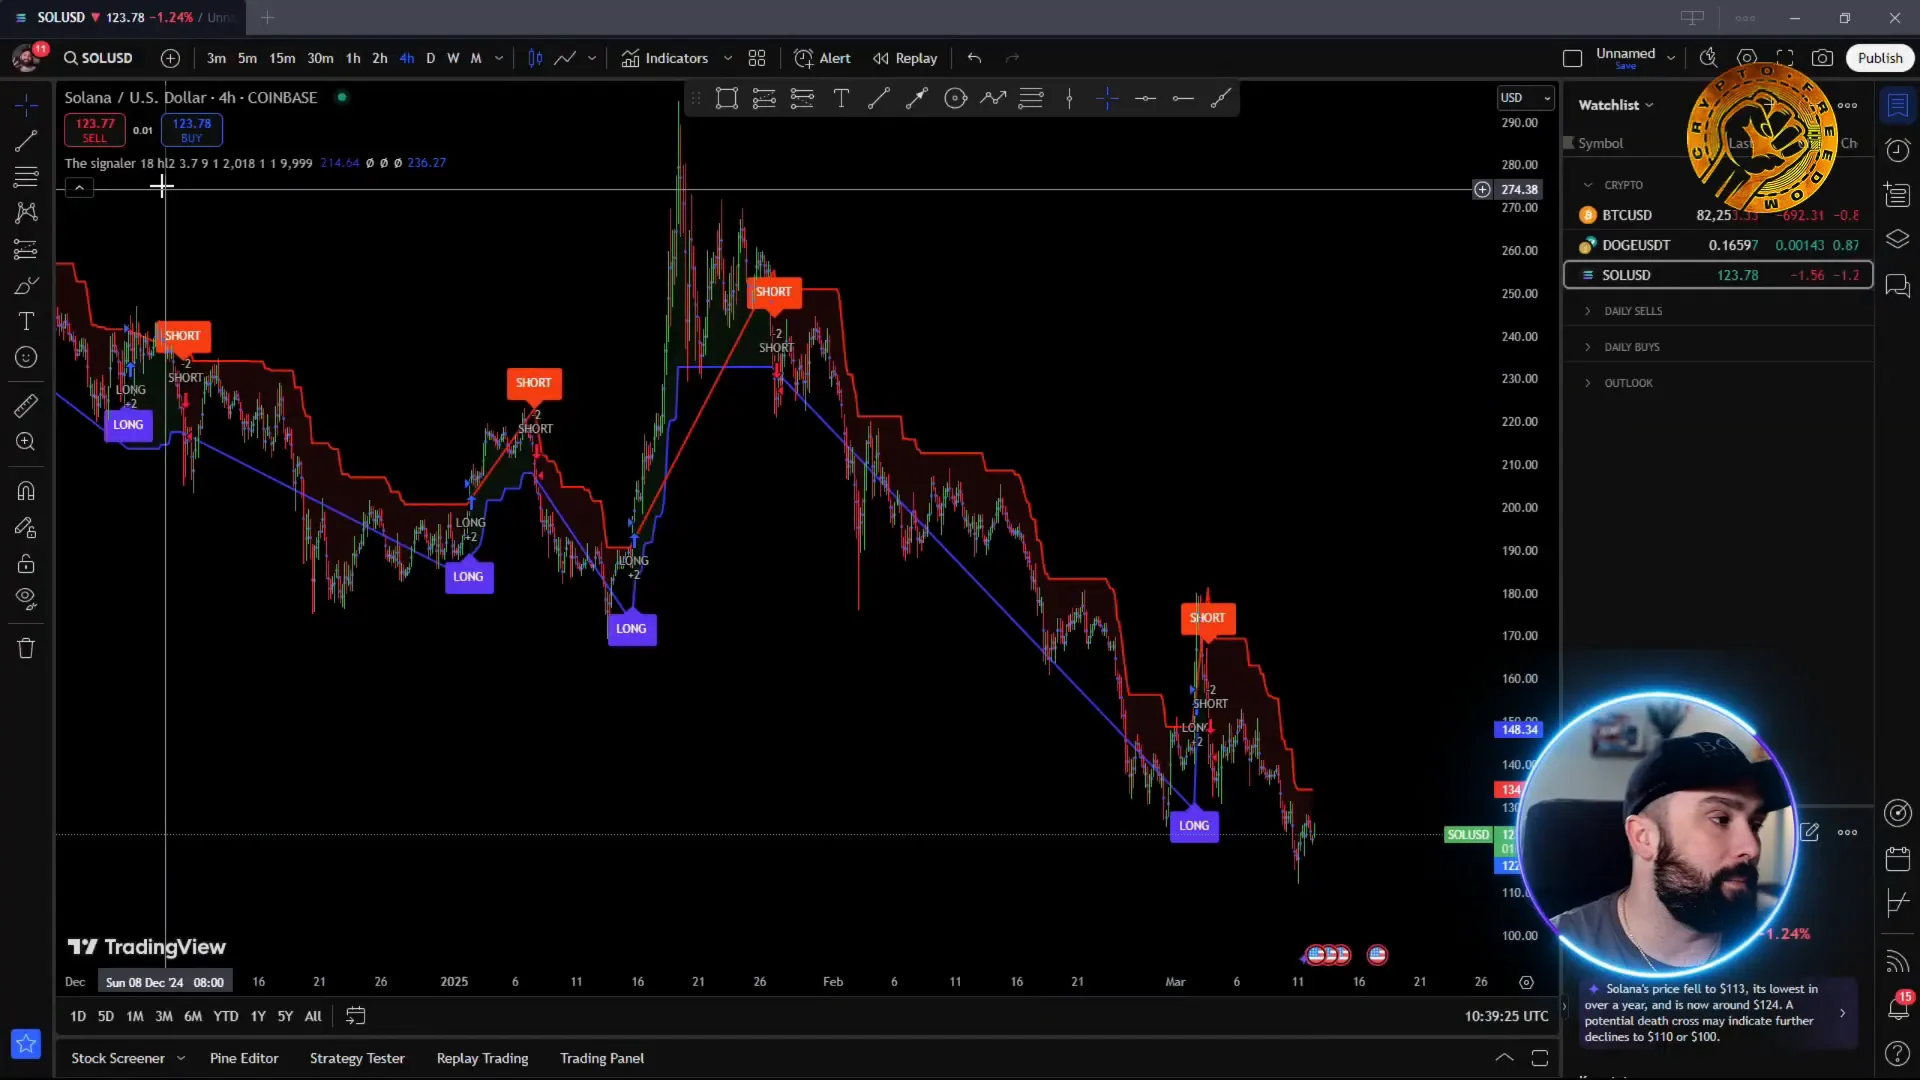
Task: Toggle the Unnamed layout checkbox square
Action: [x=1572, y=58]
